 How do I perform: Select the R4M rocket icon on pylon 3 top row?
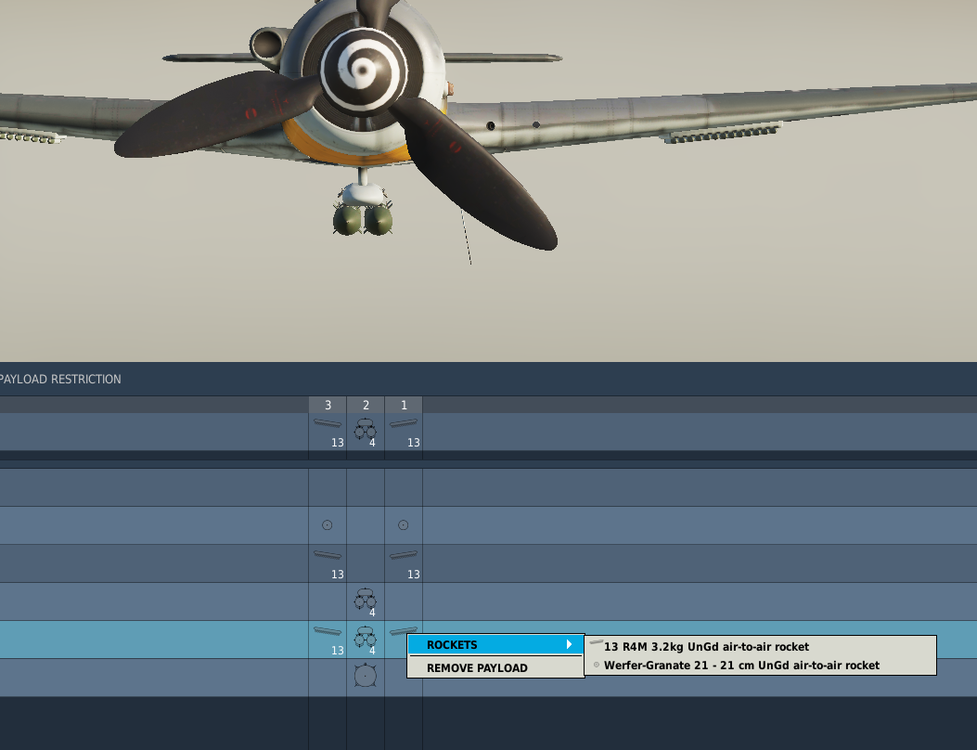tap(327, 424)
